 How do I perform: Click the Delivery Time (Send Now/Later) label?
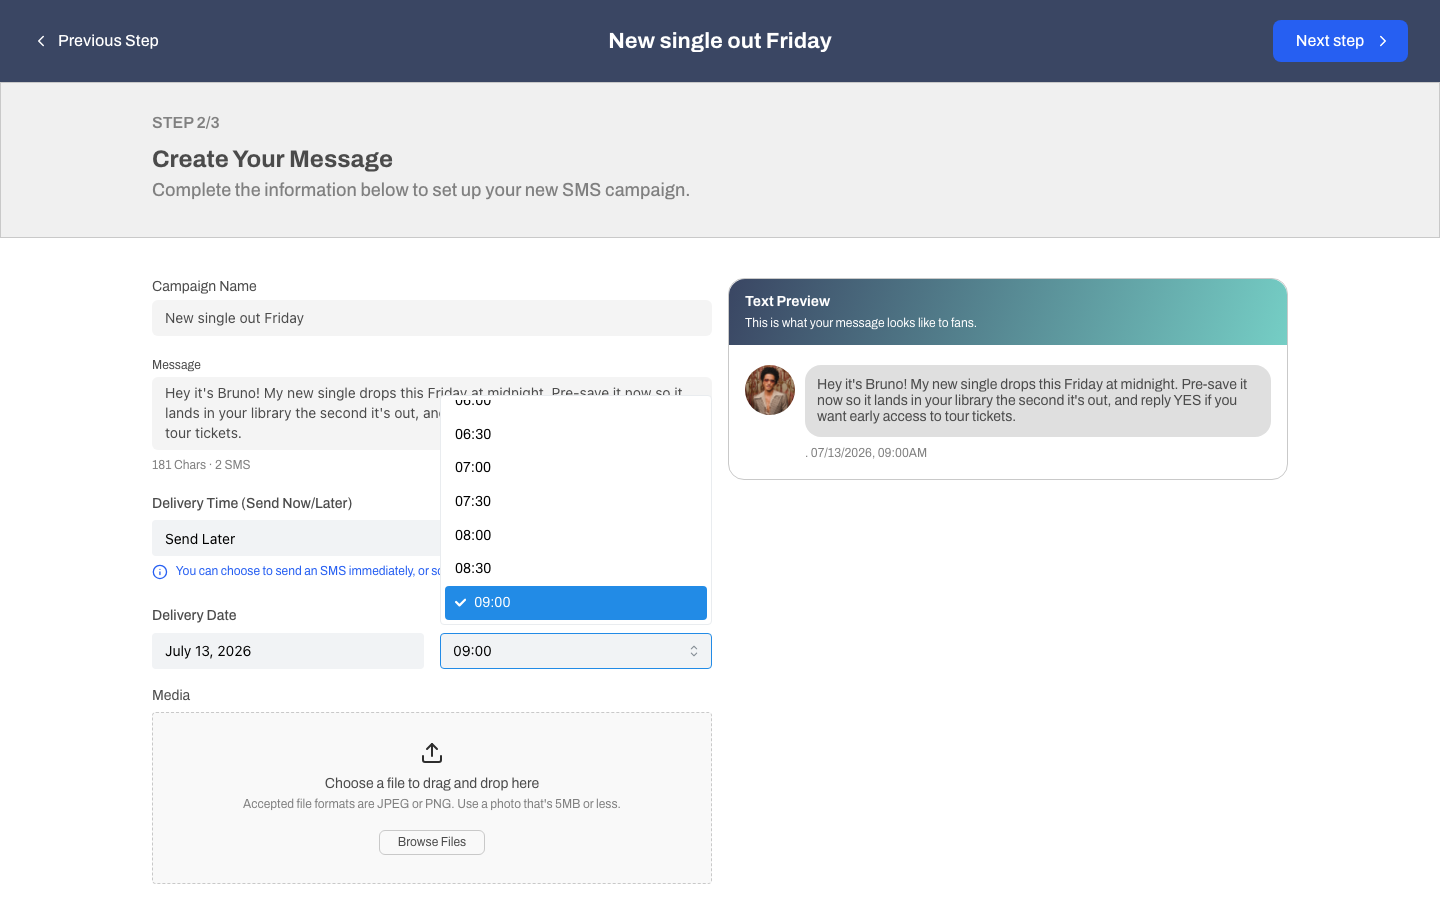[252, 503]
